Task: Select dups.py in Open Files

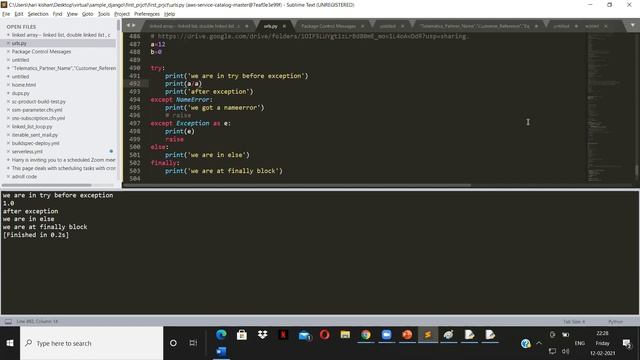Action: (20, 93)
